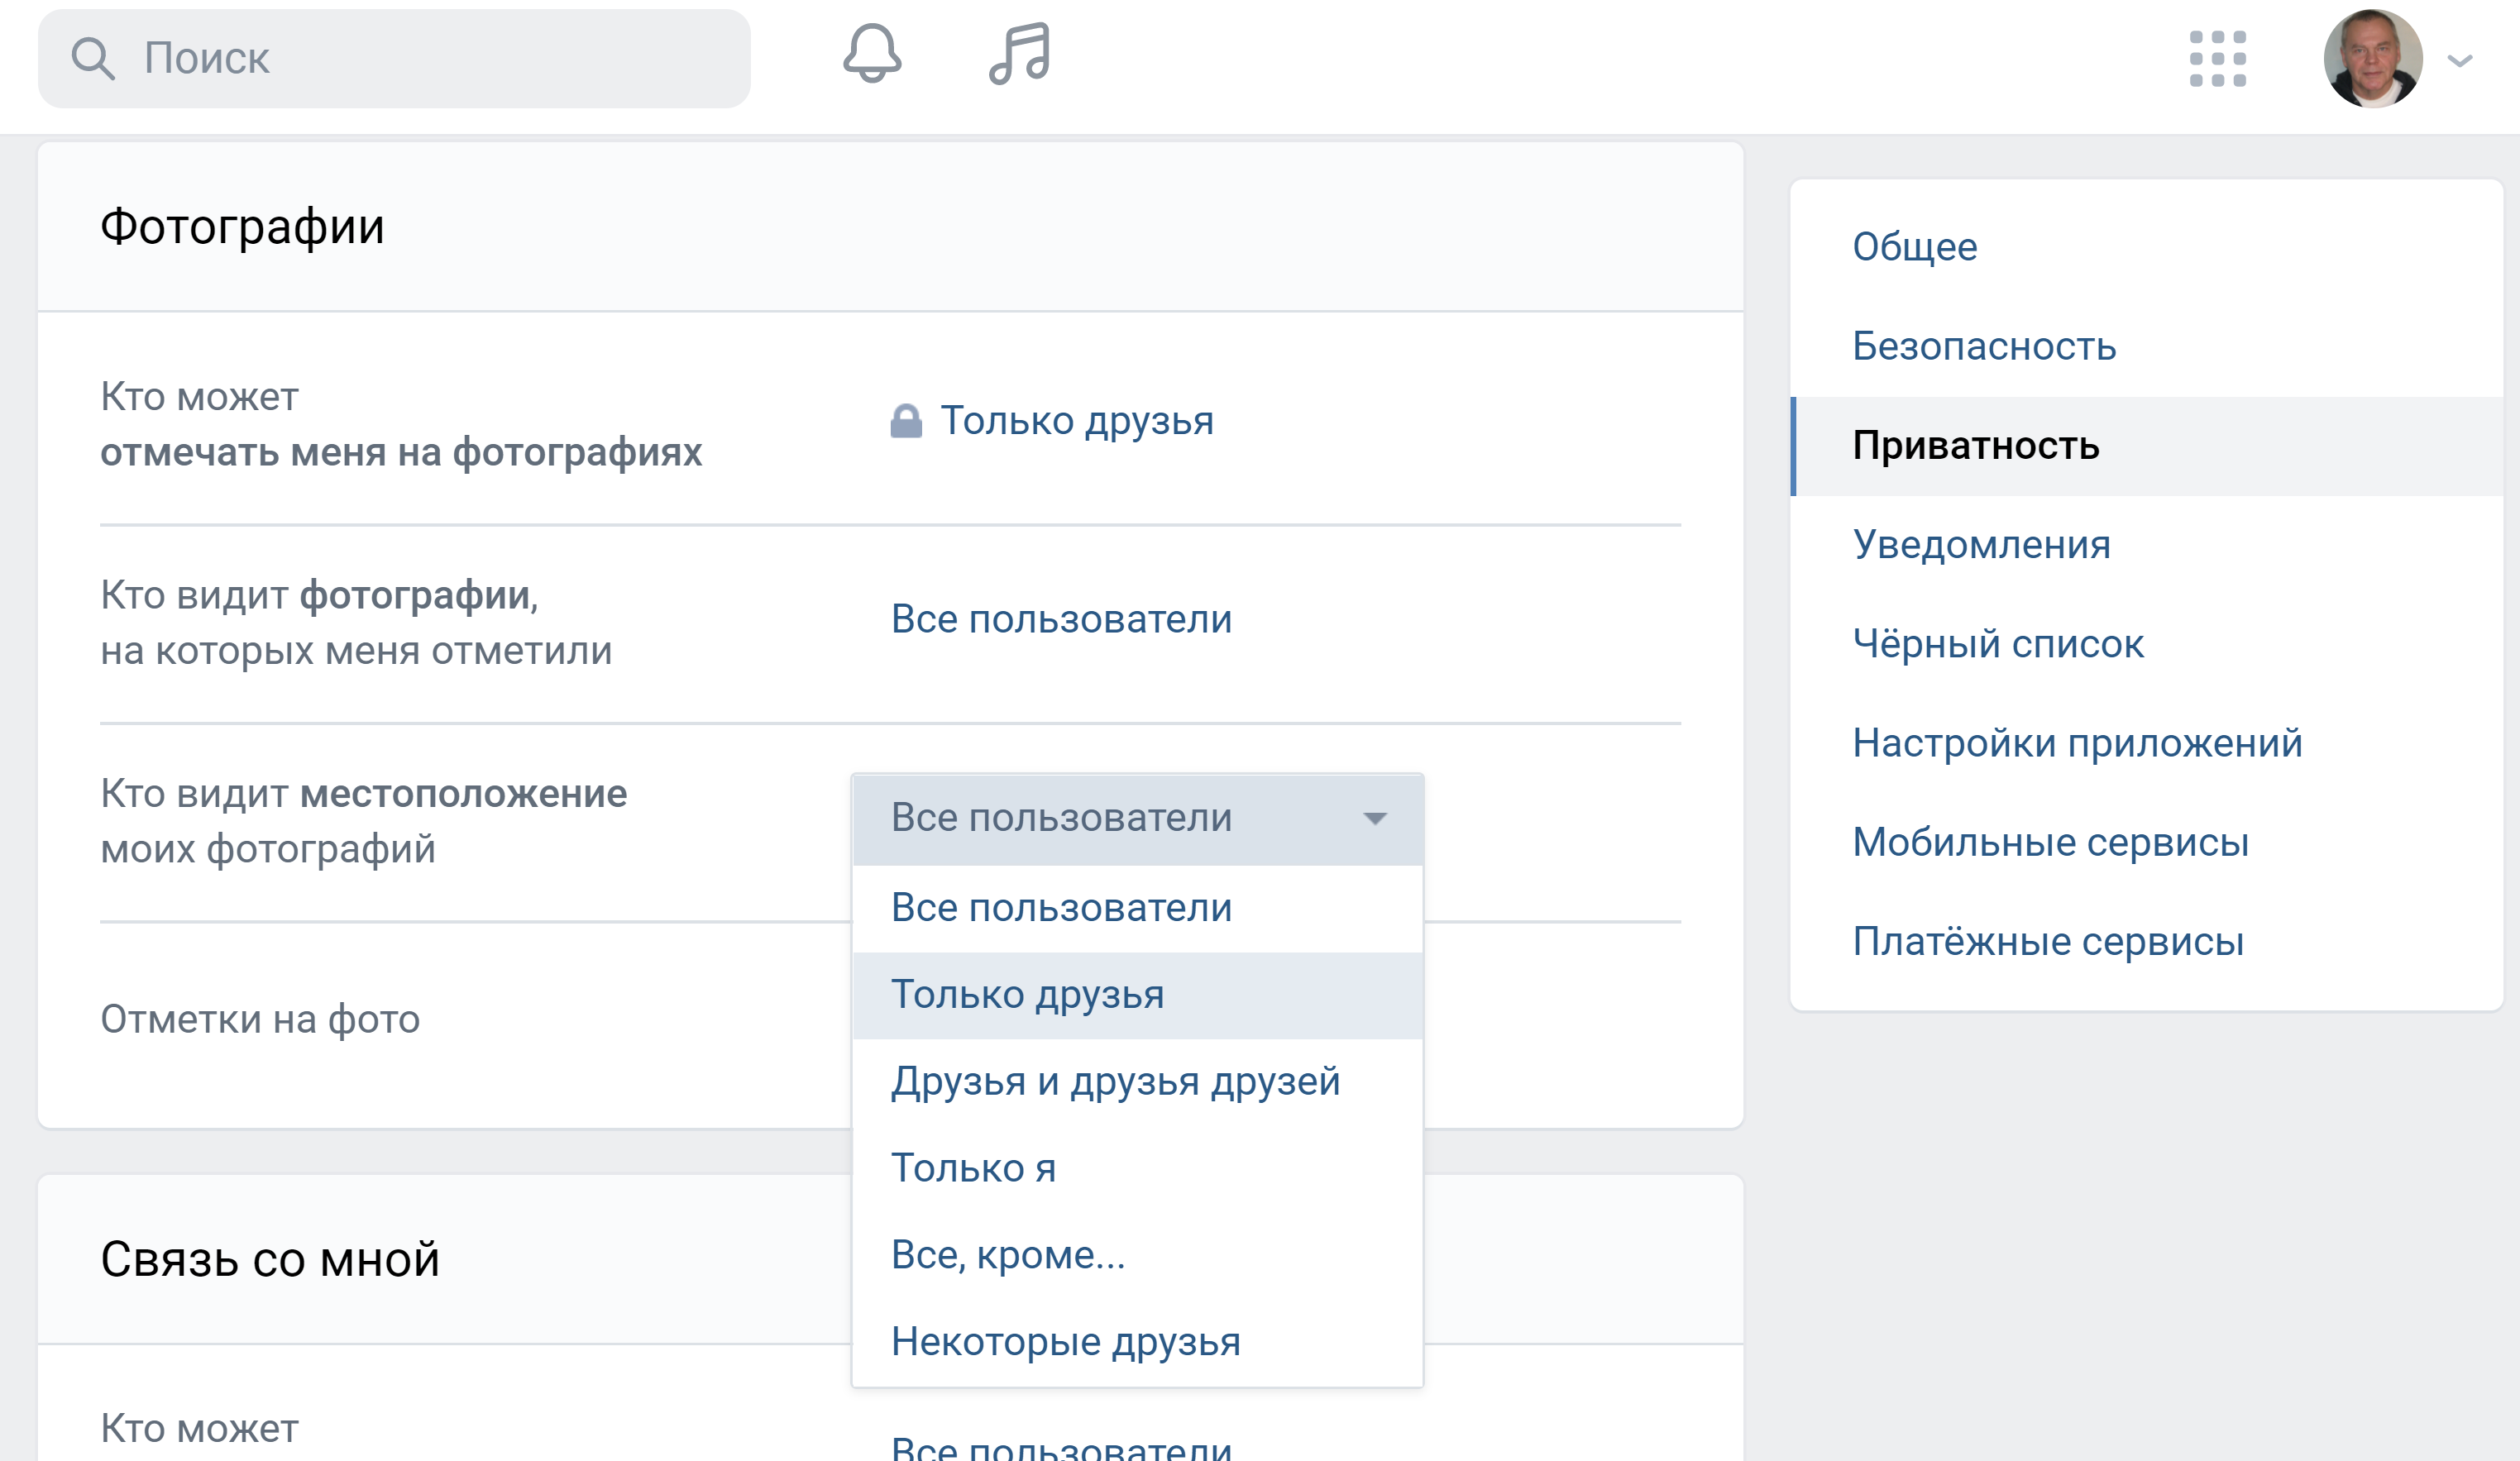Open Только друзья setting for photo tagging

pos(1076,421)
